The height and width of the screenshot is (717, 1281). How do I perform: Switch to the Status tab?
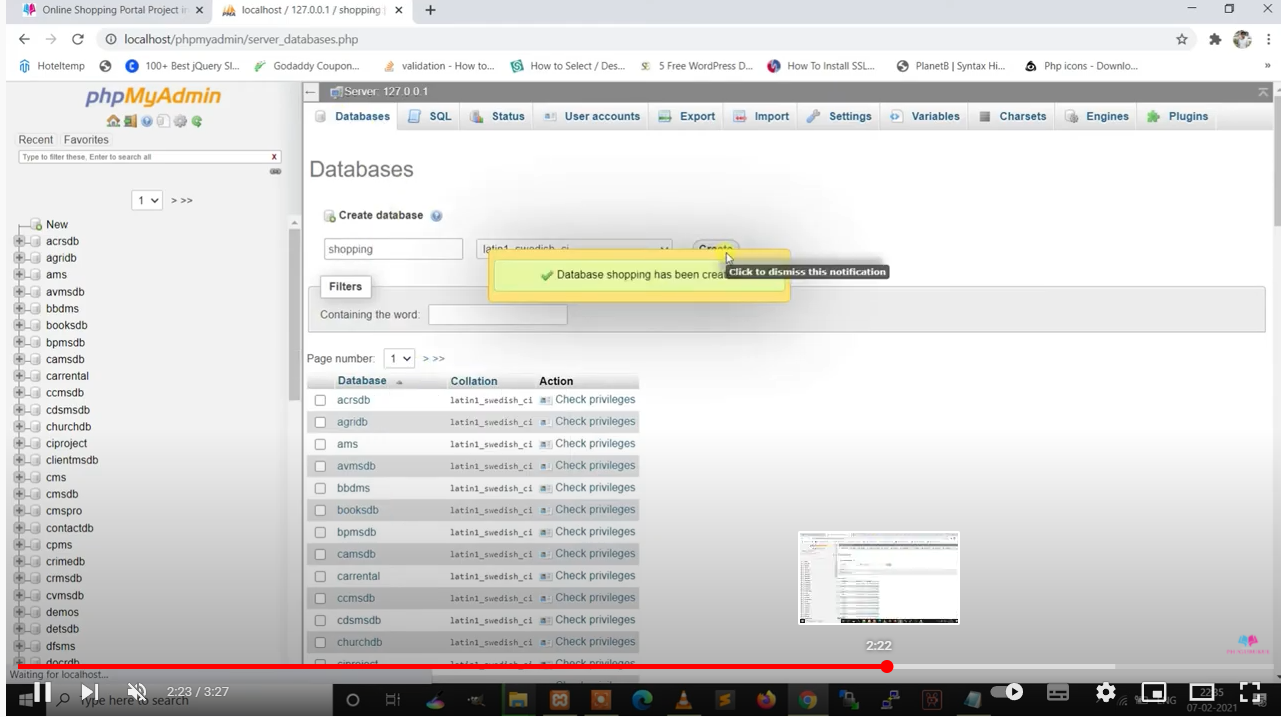(497, 116)
